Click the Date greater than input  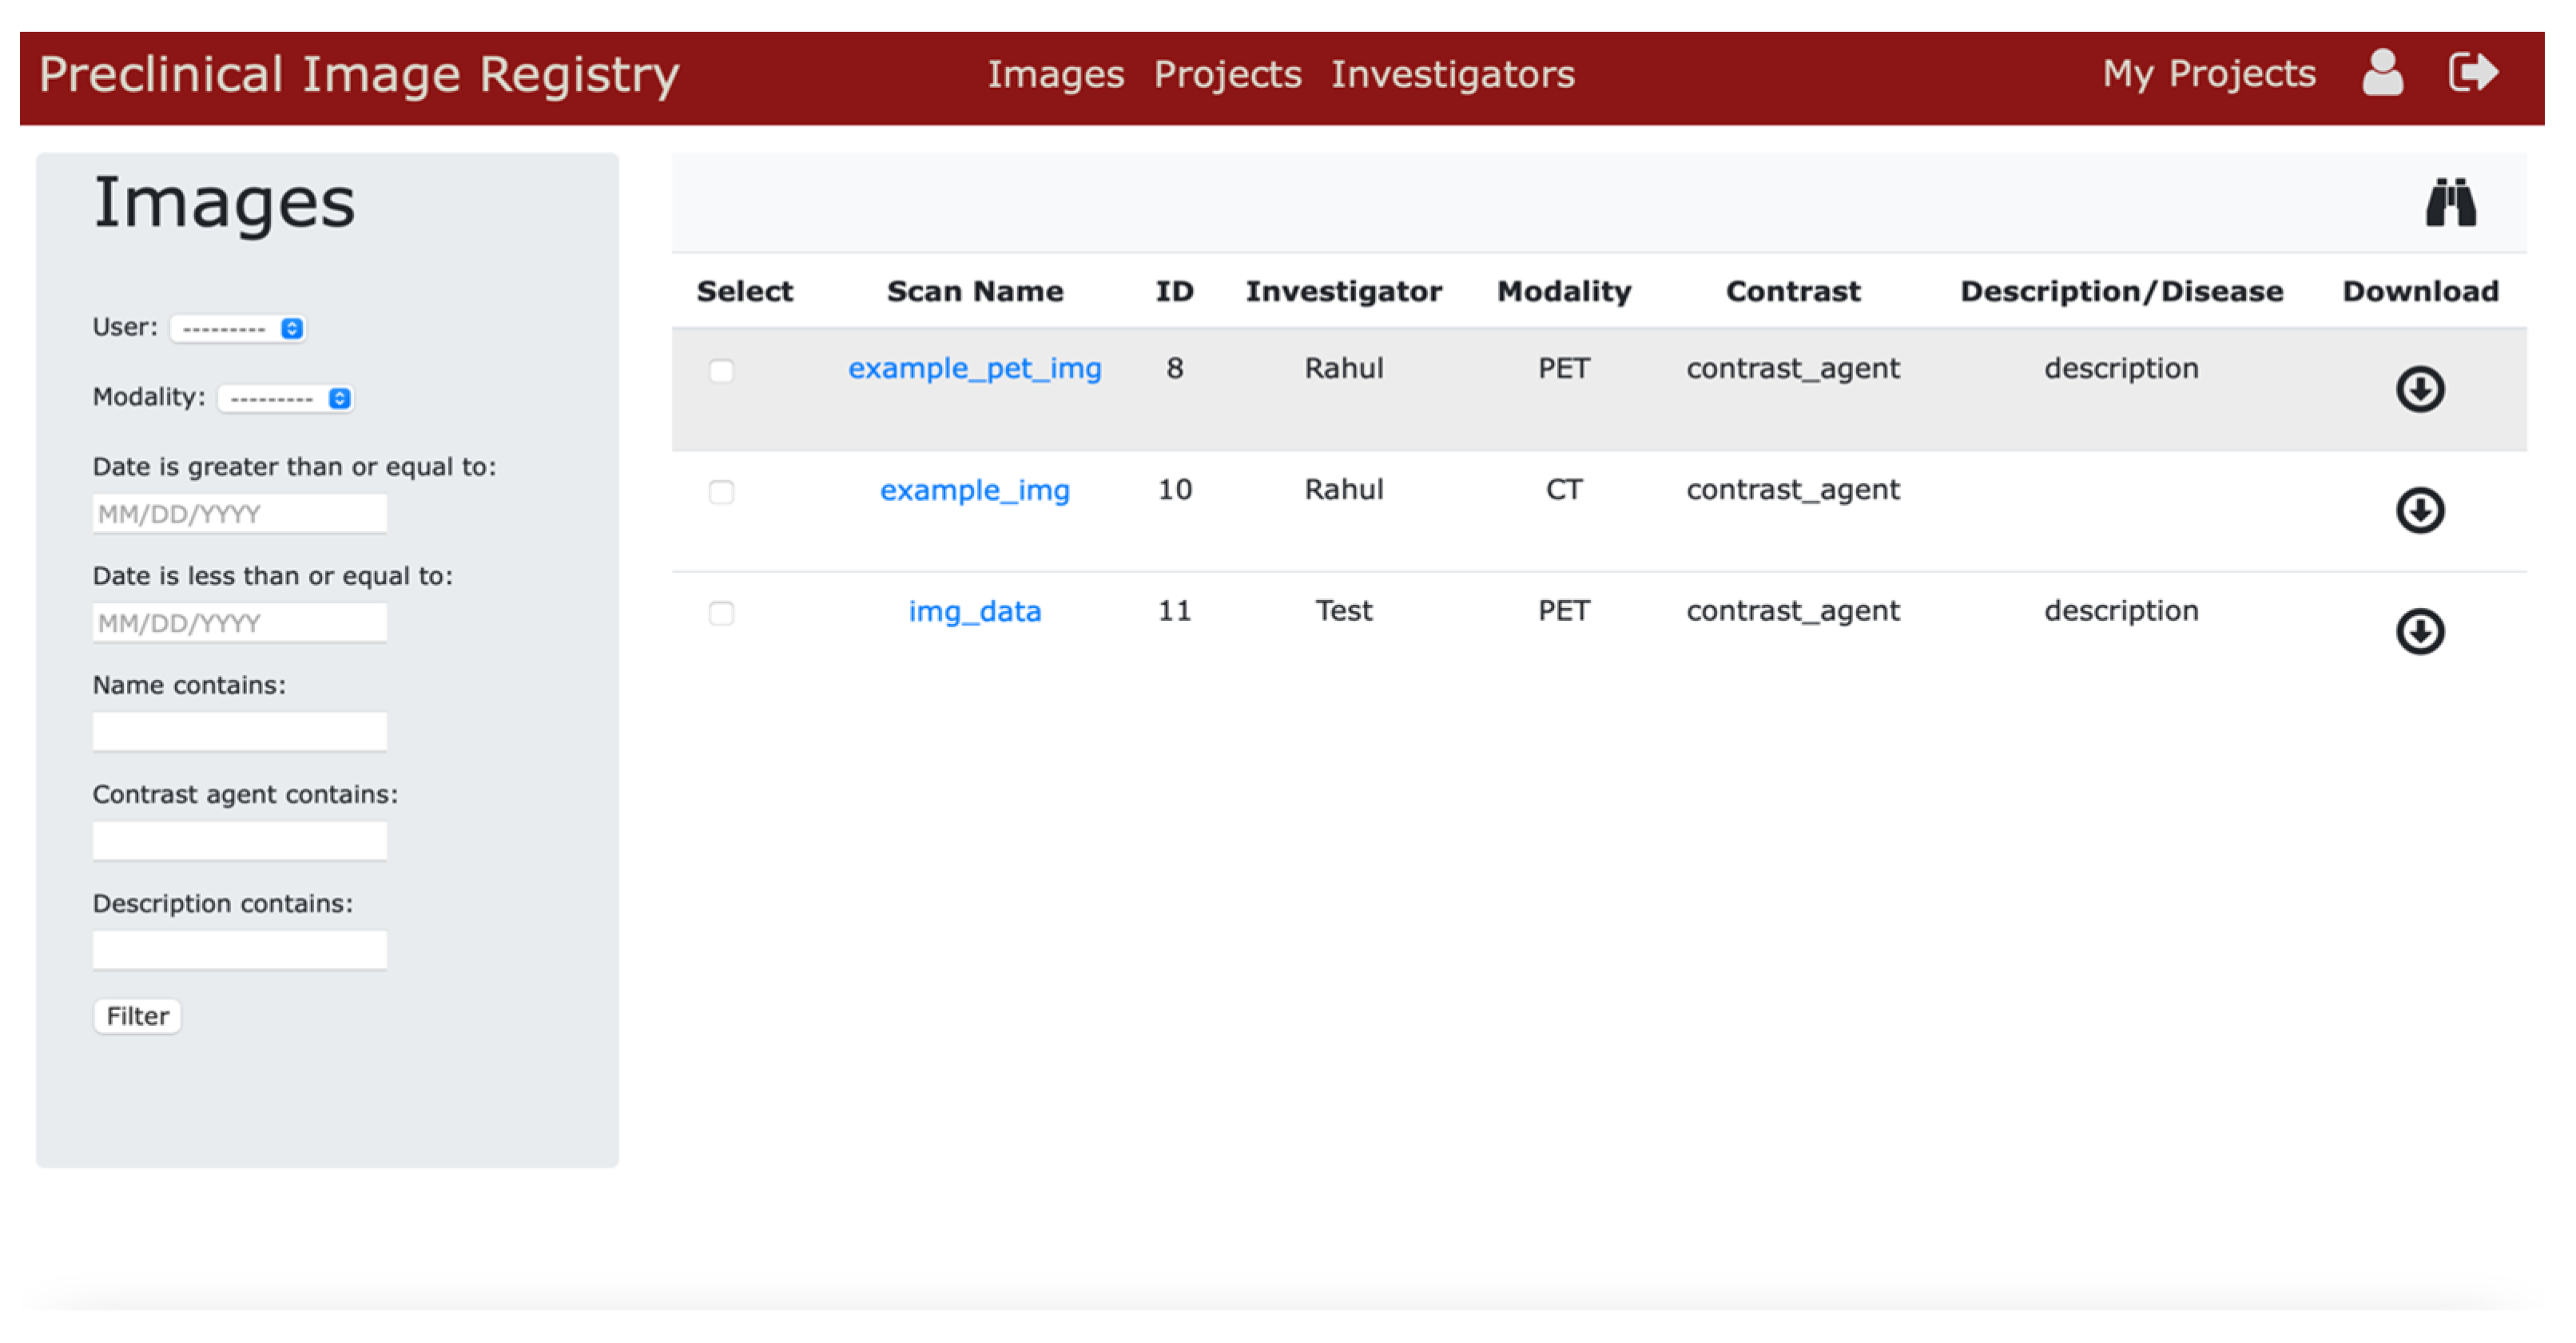[x=240, y=513]
